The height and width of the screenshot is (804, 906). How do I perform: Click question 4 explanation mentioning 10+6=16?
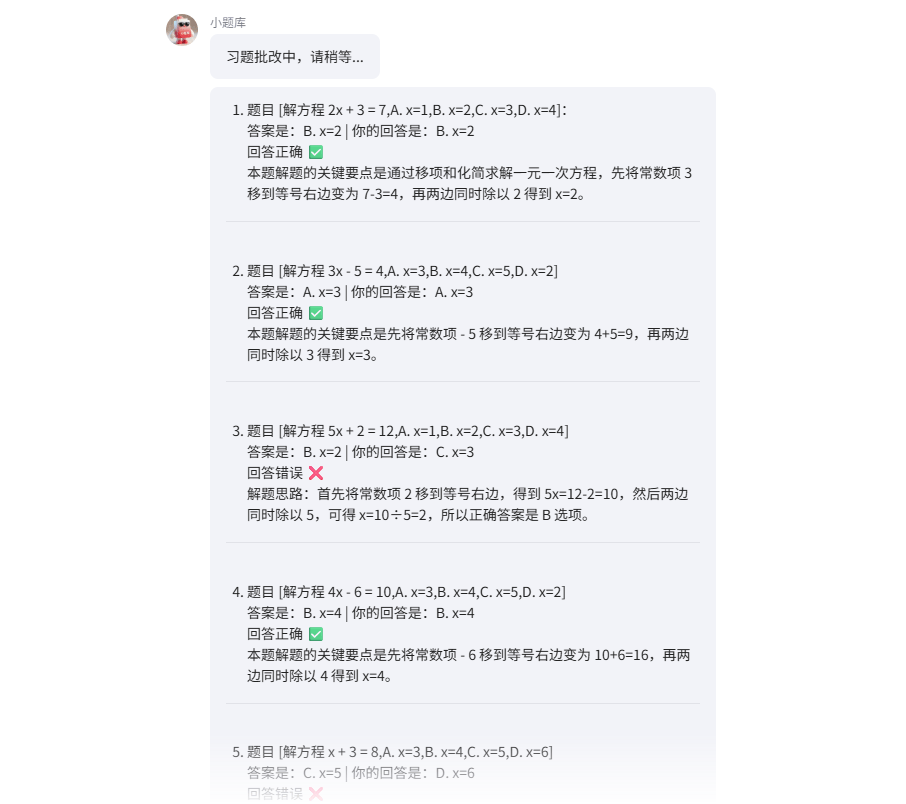click(x=469, y=665)
